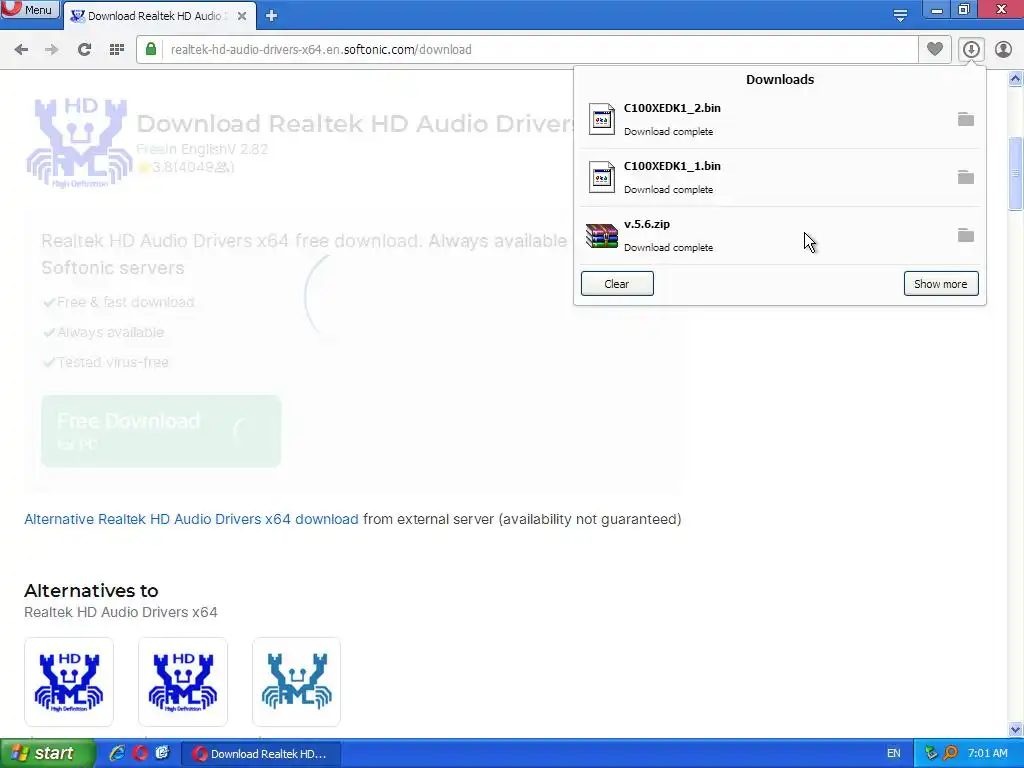Show C100XEDK1_2.bin in its folder

tap(966, 119)
